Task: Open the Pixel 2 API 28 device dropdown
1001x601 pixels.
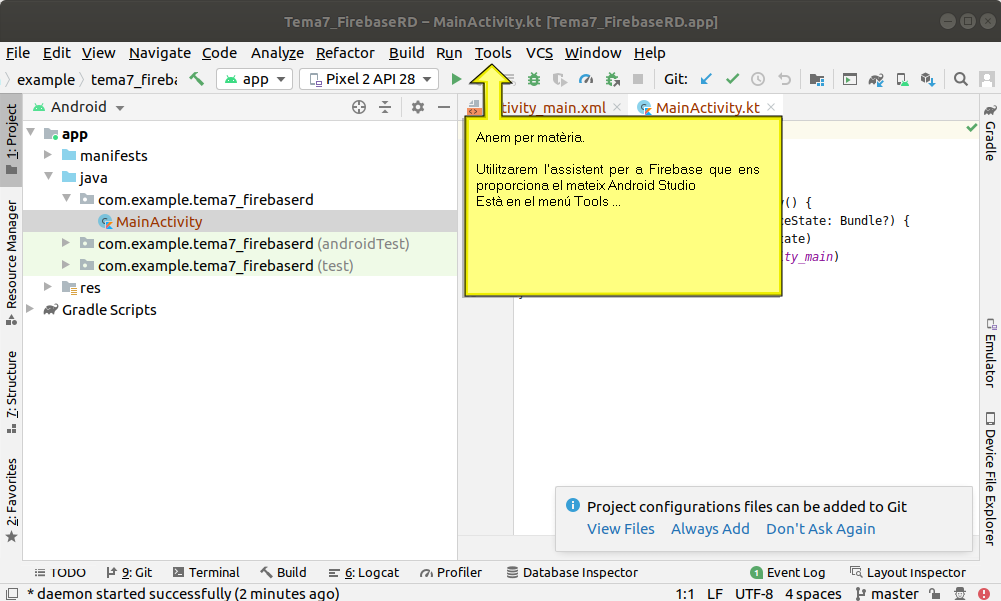Action: click(x=370, y=79)
